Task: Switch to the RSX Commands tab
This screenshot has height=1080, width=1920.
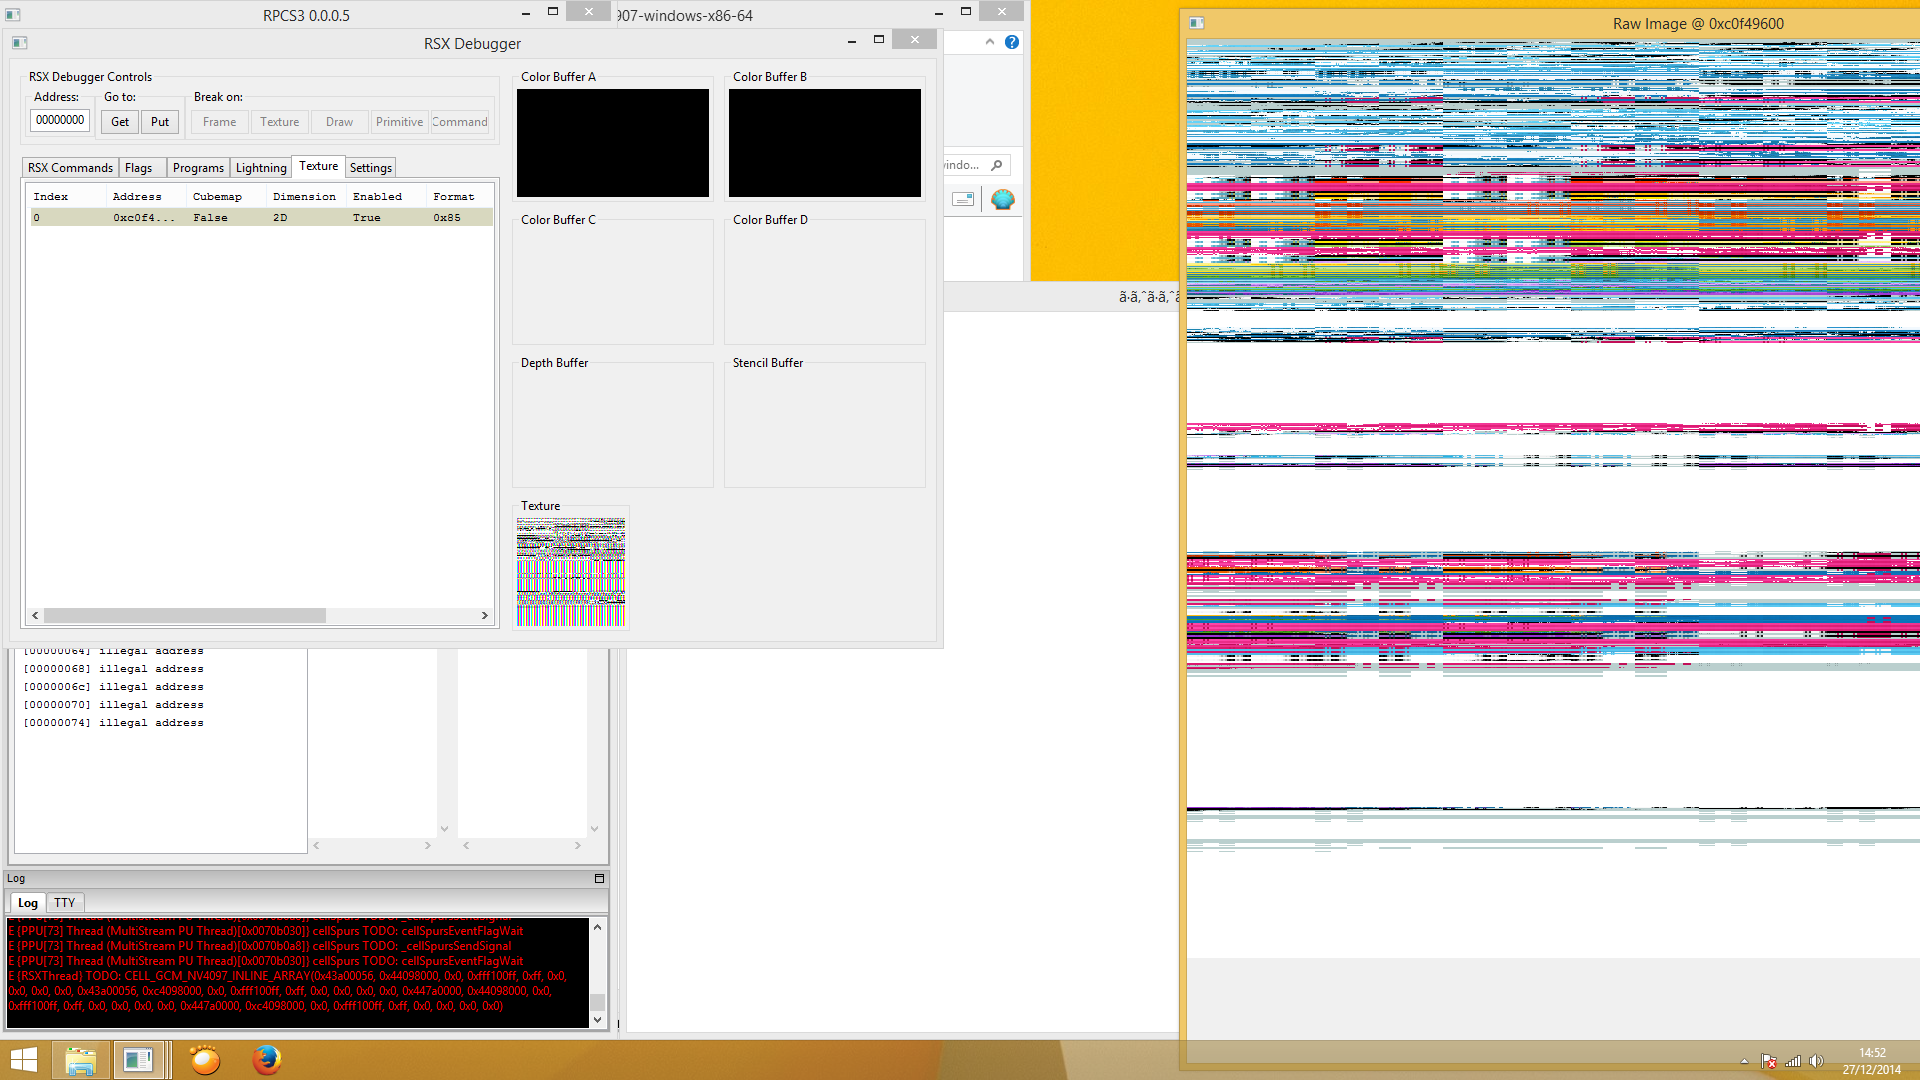Action: pos(70,168)
